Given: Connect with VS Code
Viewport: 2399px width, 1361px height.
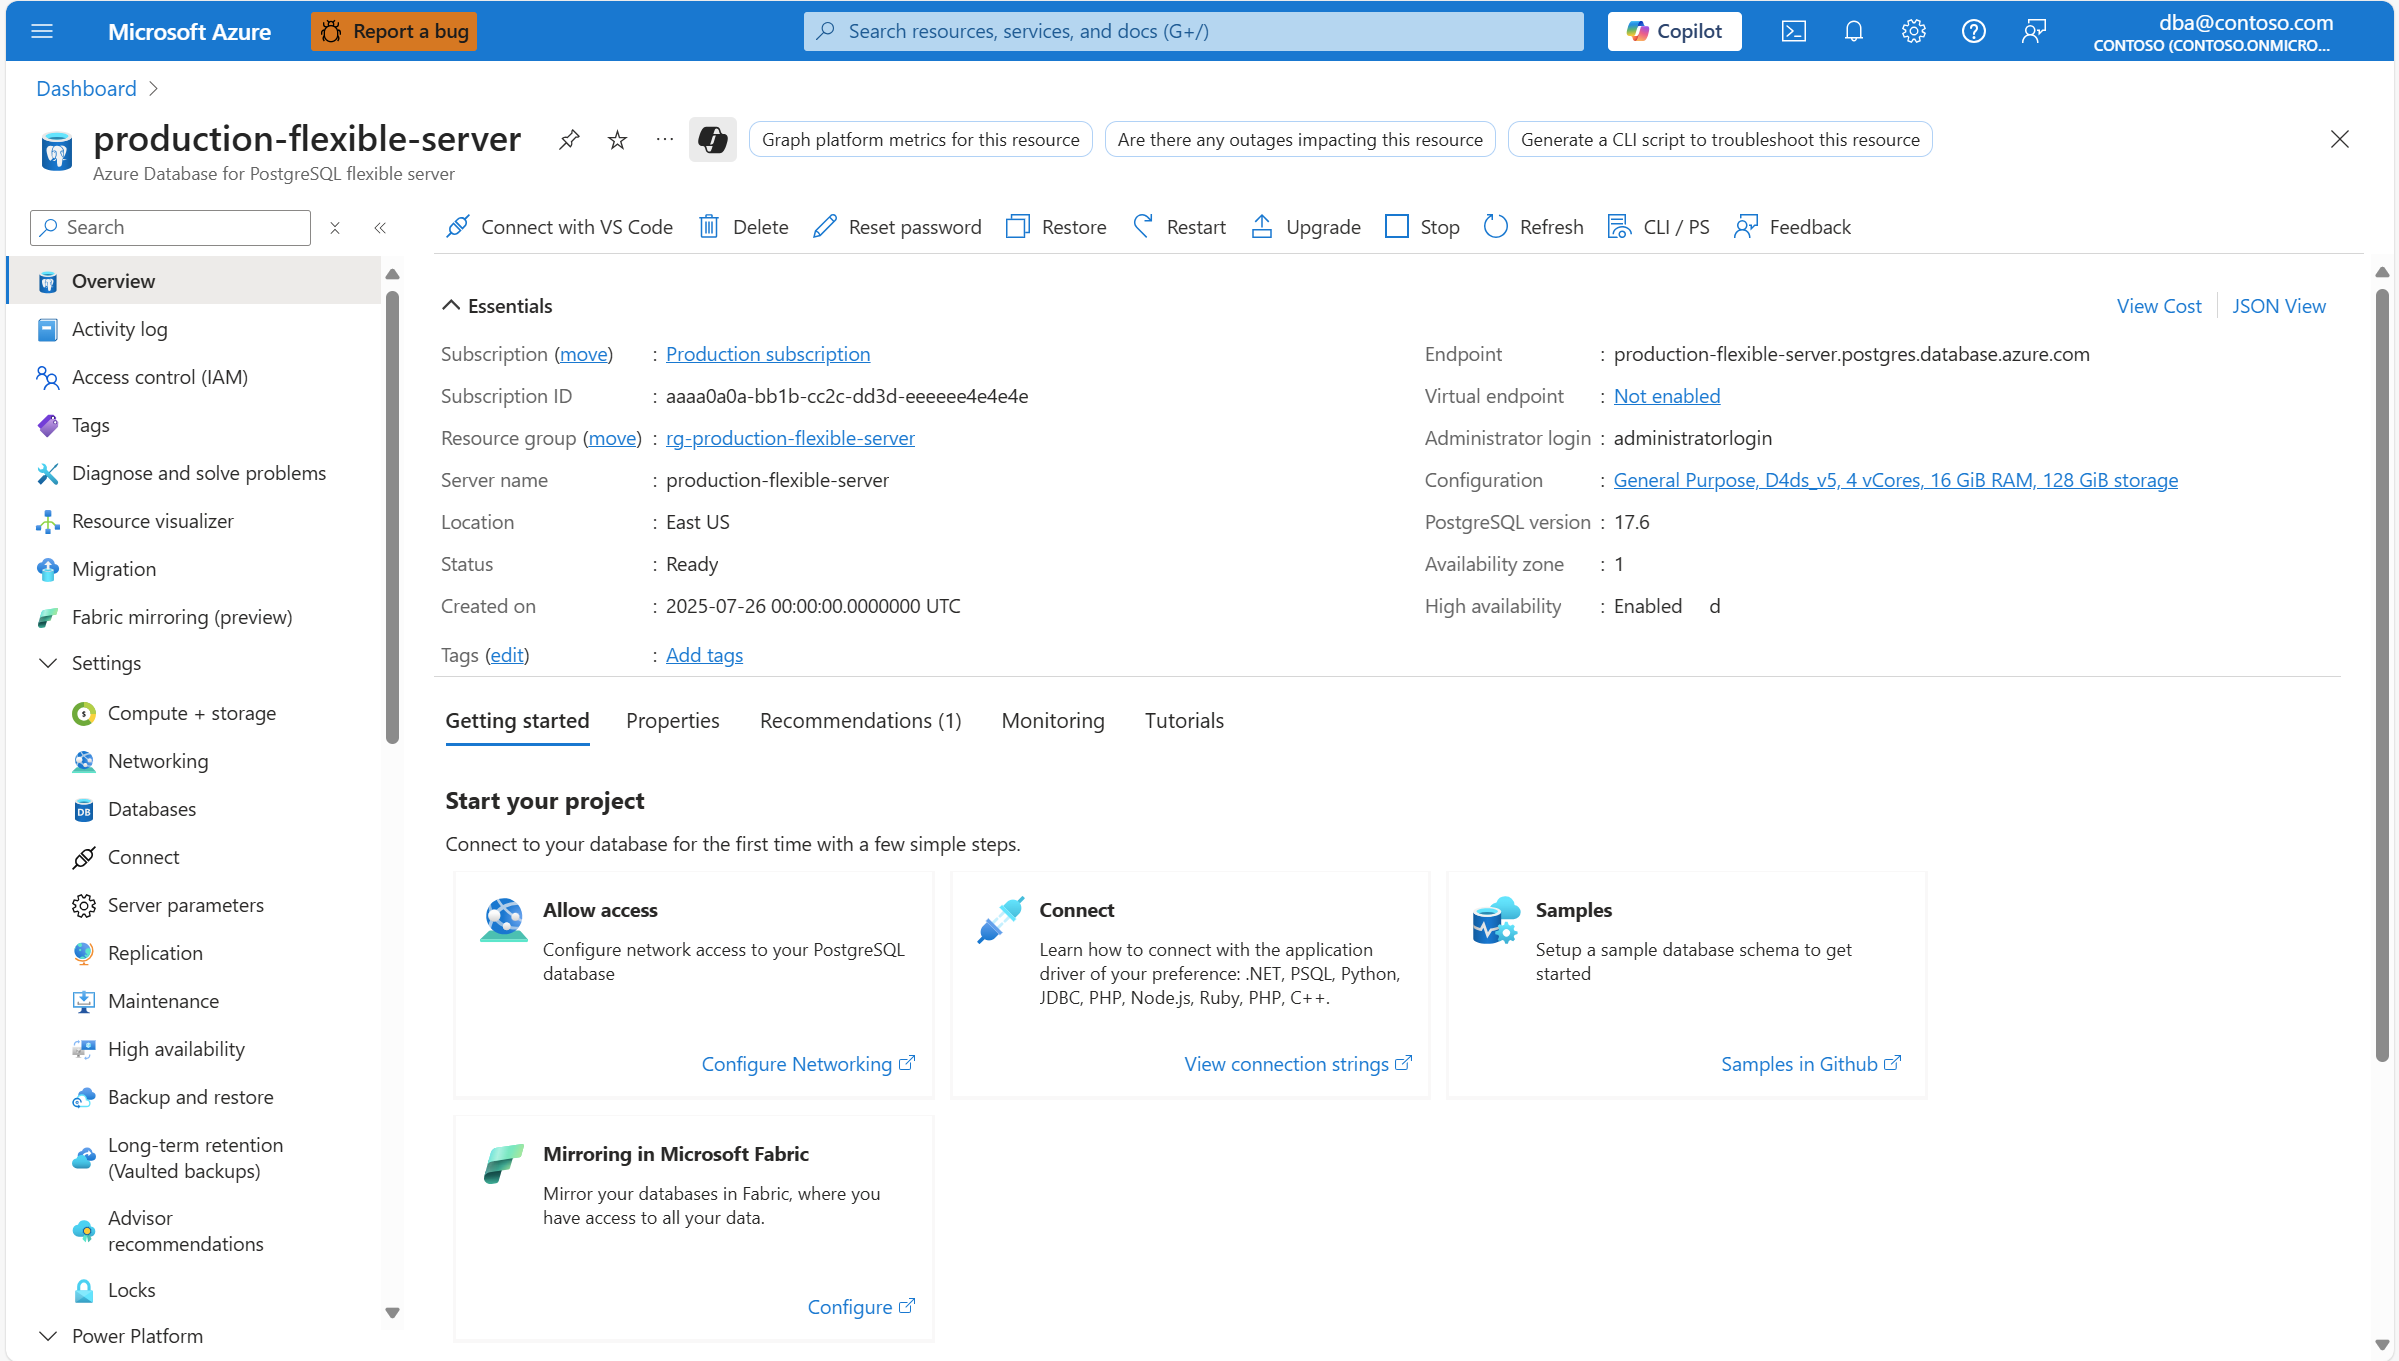Looking at the screenshot, I should tap(559, 227).
